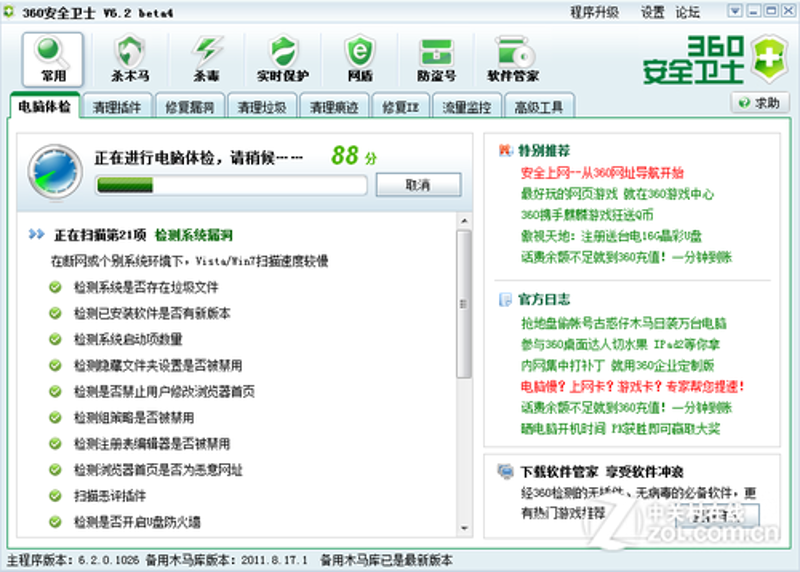Click green check icon for 检测隐藏文件夹设置是否被禁用
The width and height of the screenshot is (800, 572).
tap(55, 365)
